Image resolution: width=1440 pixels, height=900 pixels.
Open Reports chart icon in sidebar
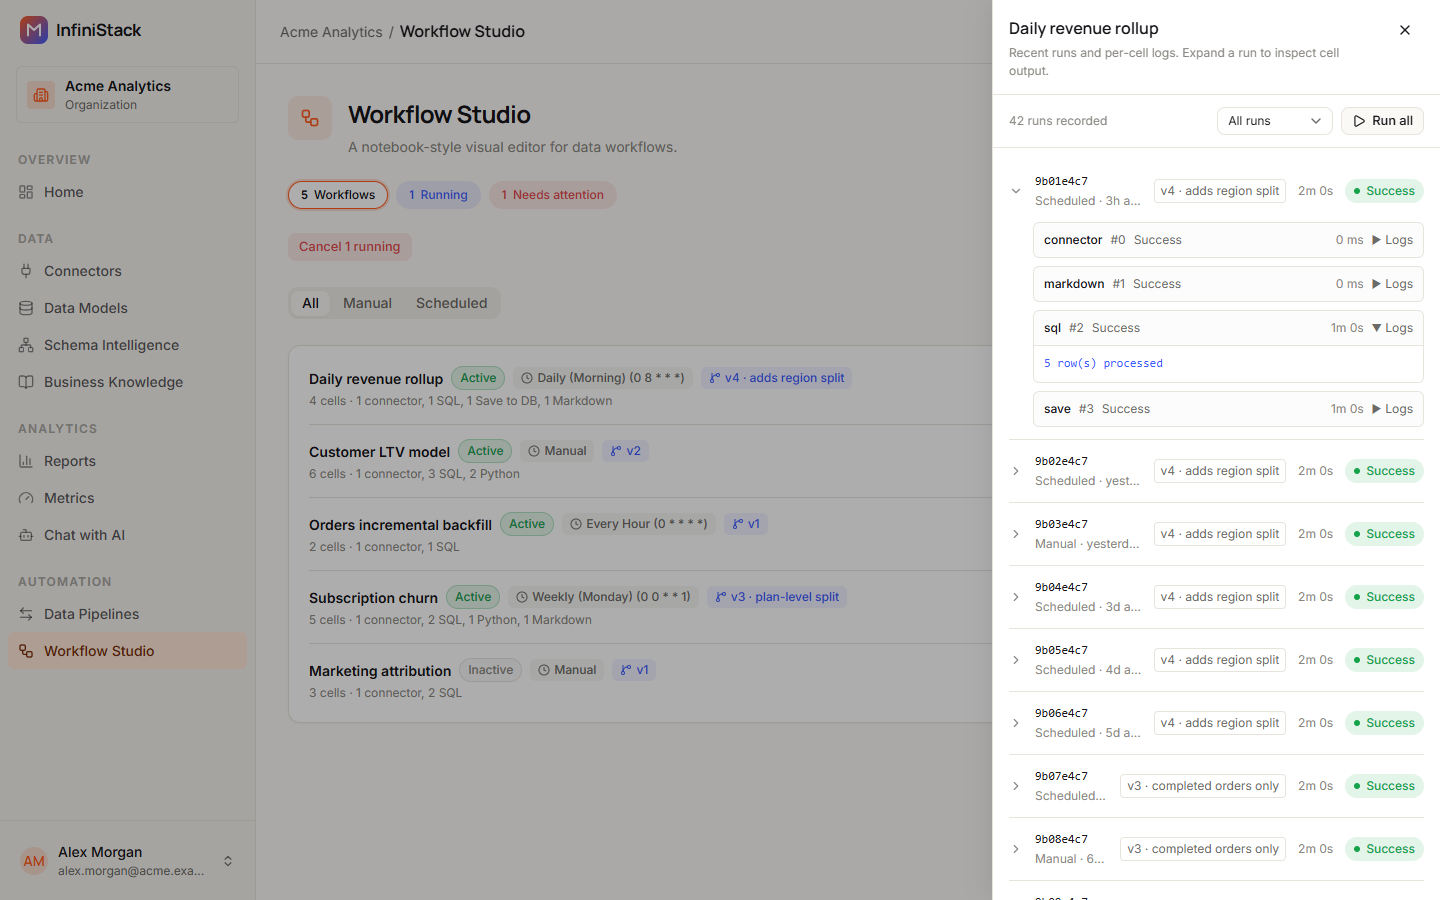(26, 461)
